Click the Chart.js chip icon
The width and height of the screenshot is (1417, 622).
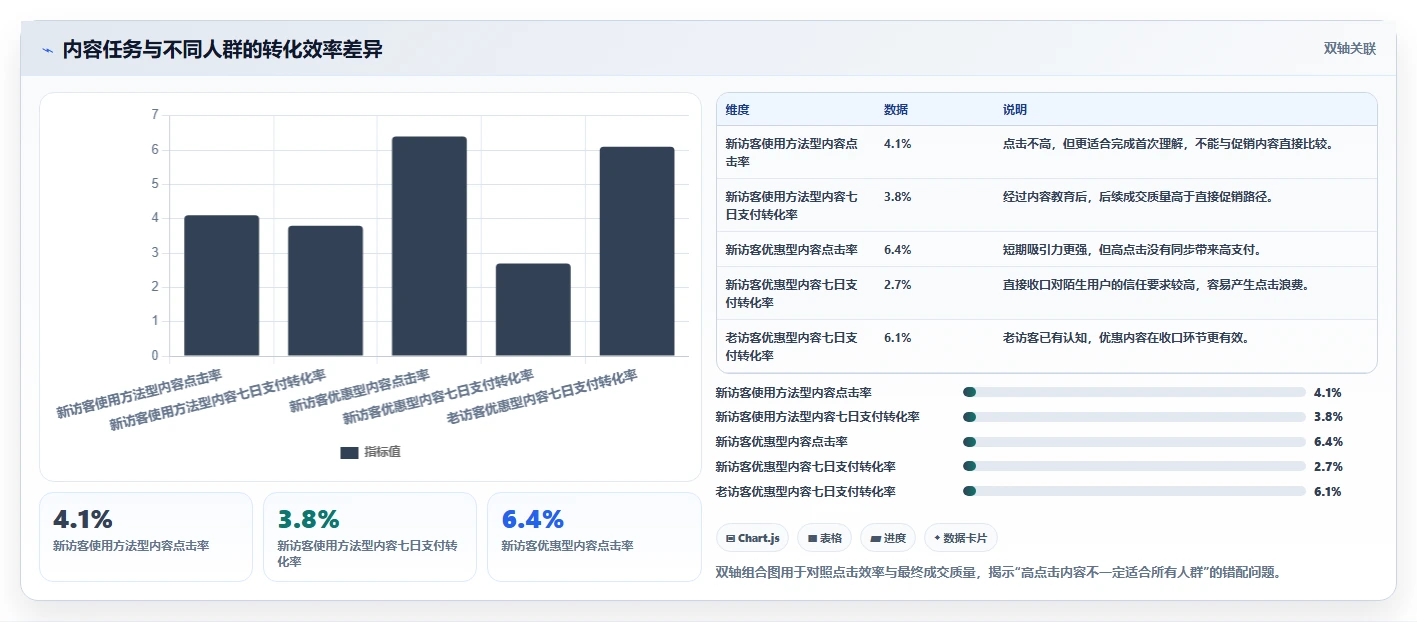point(731,539)
